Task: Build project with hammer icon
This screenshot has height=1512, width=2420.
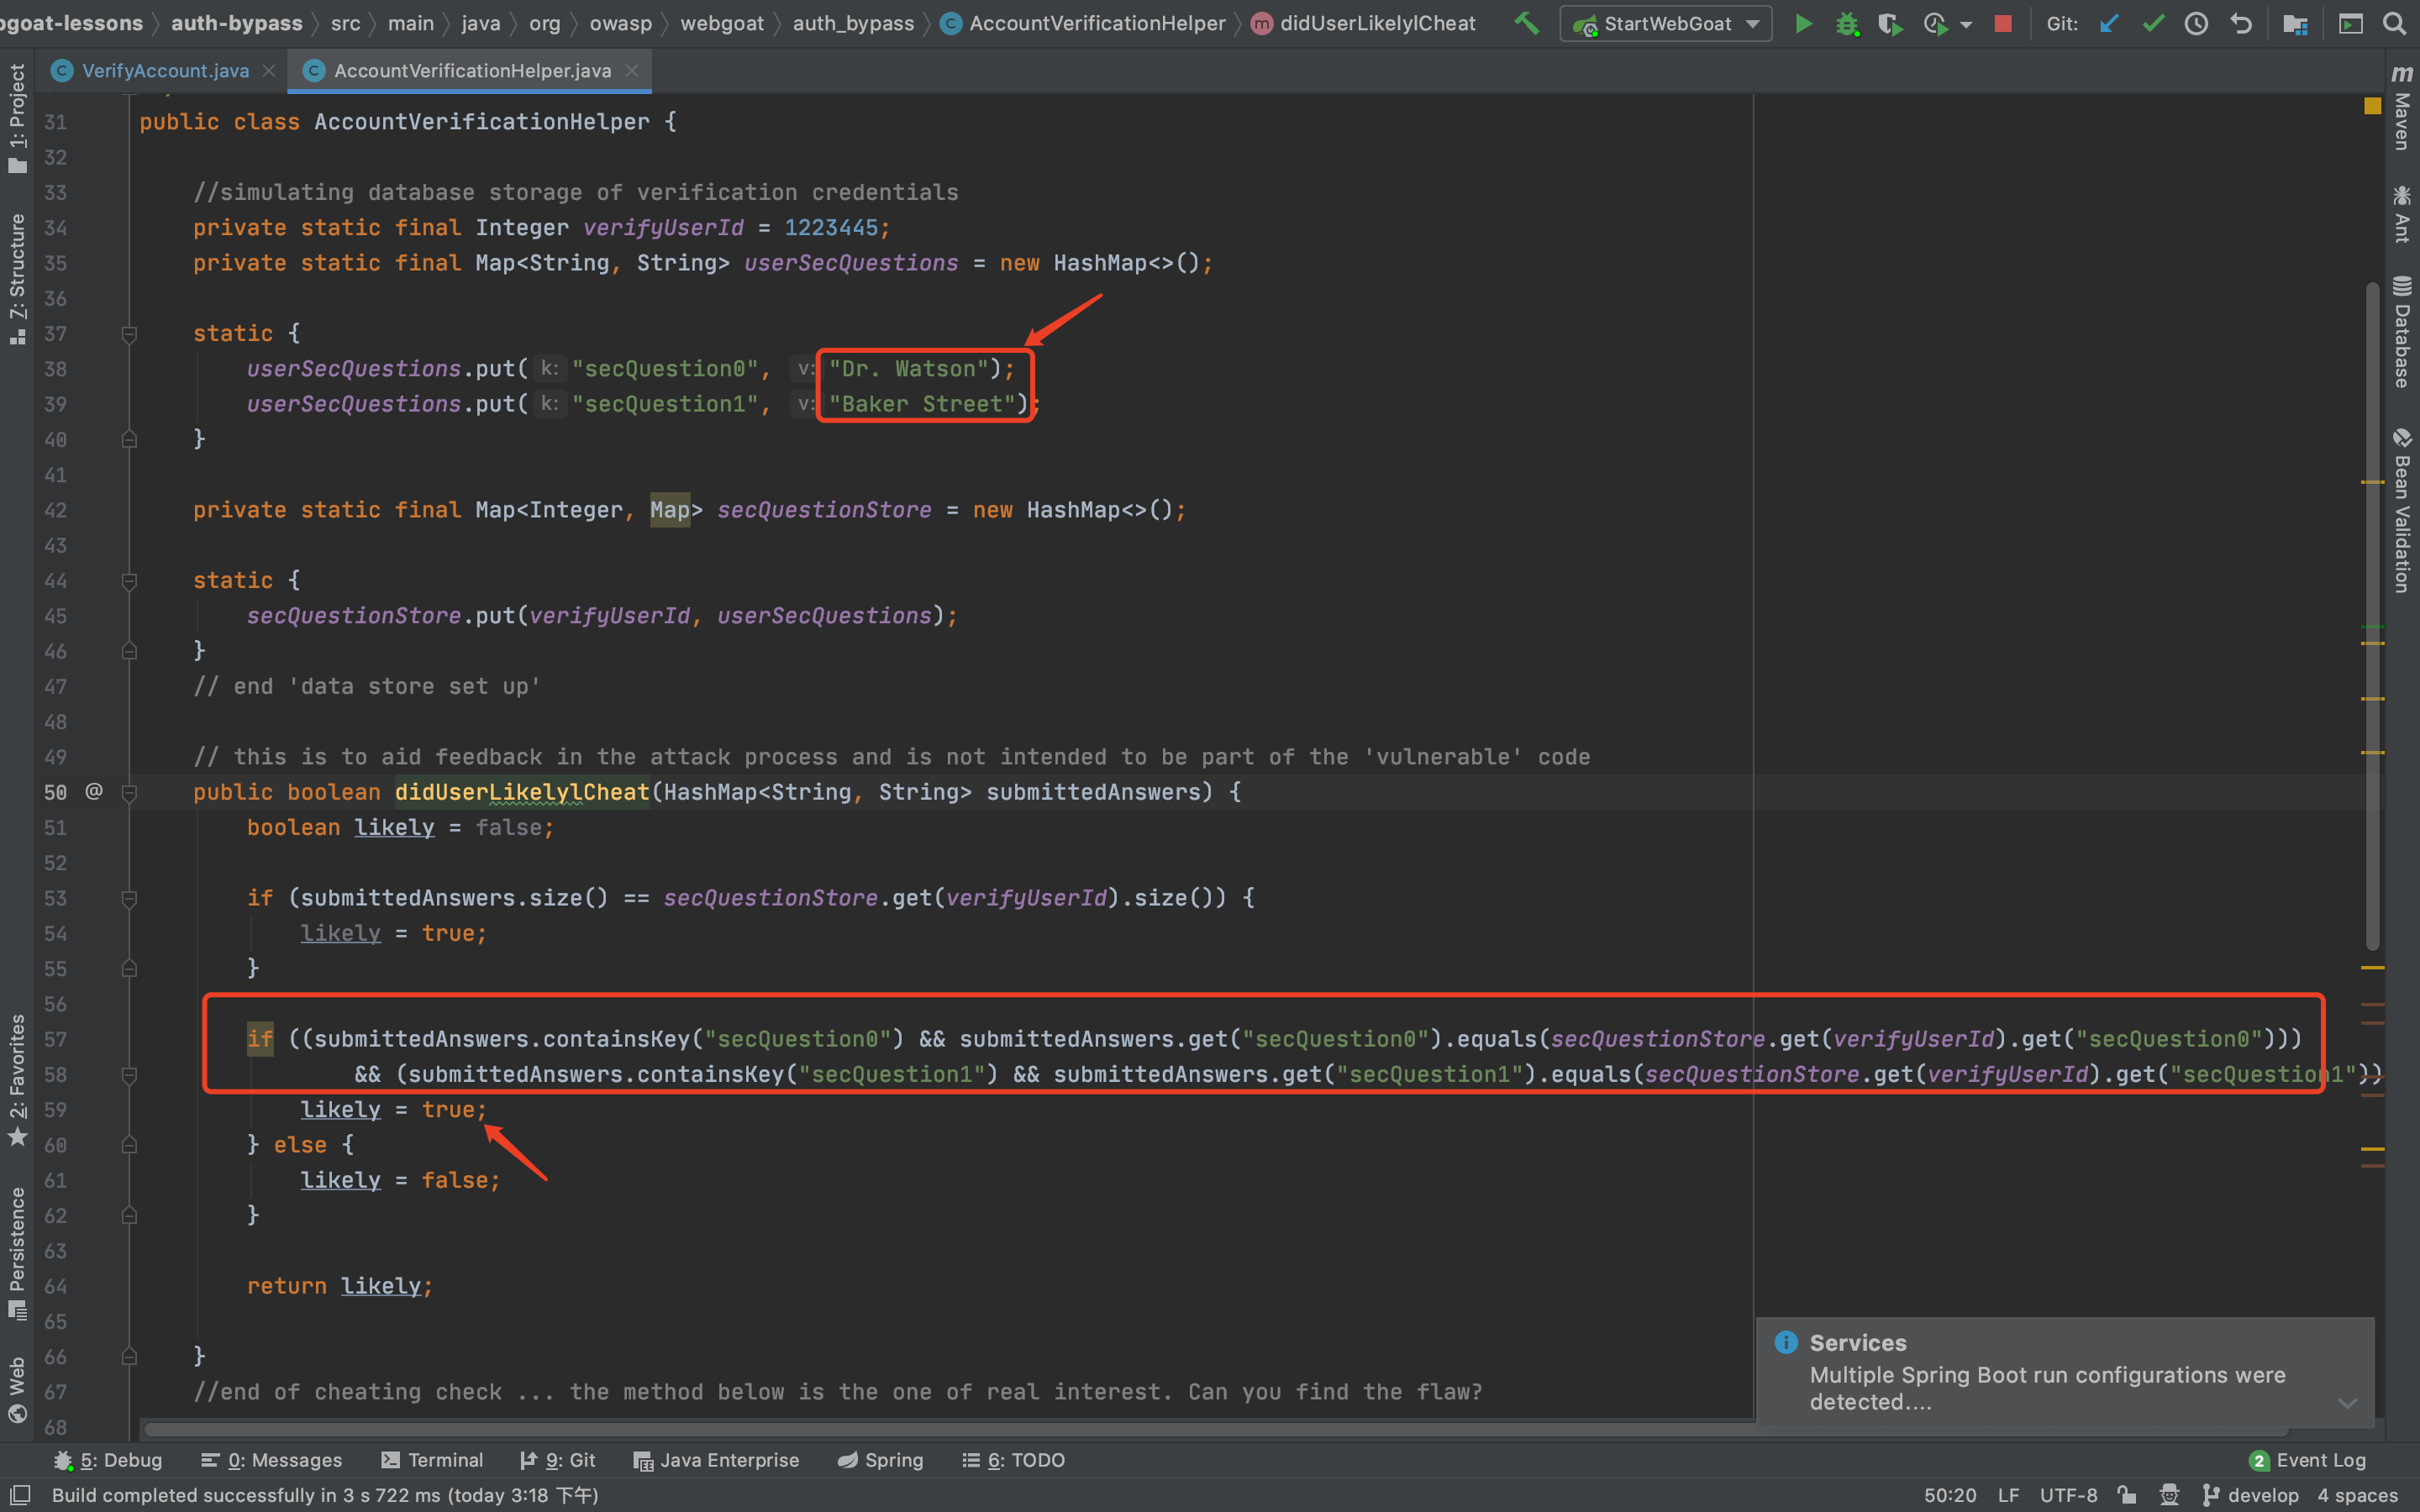Action: (x=1526, y=23)
